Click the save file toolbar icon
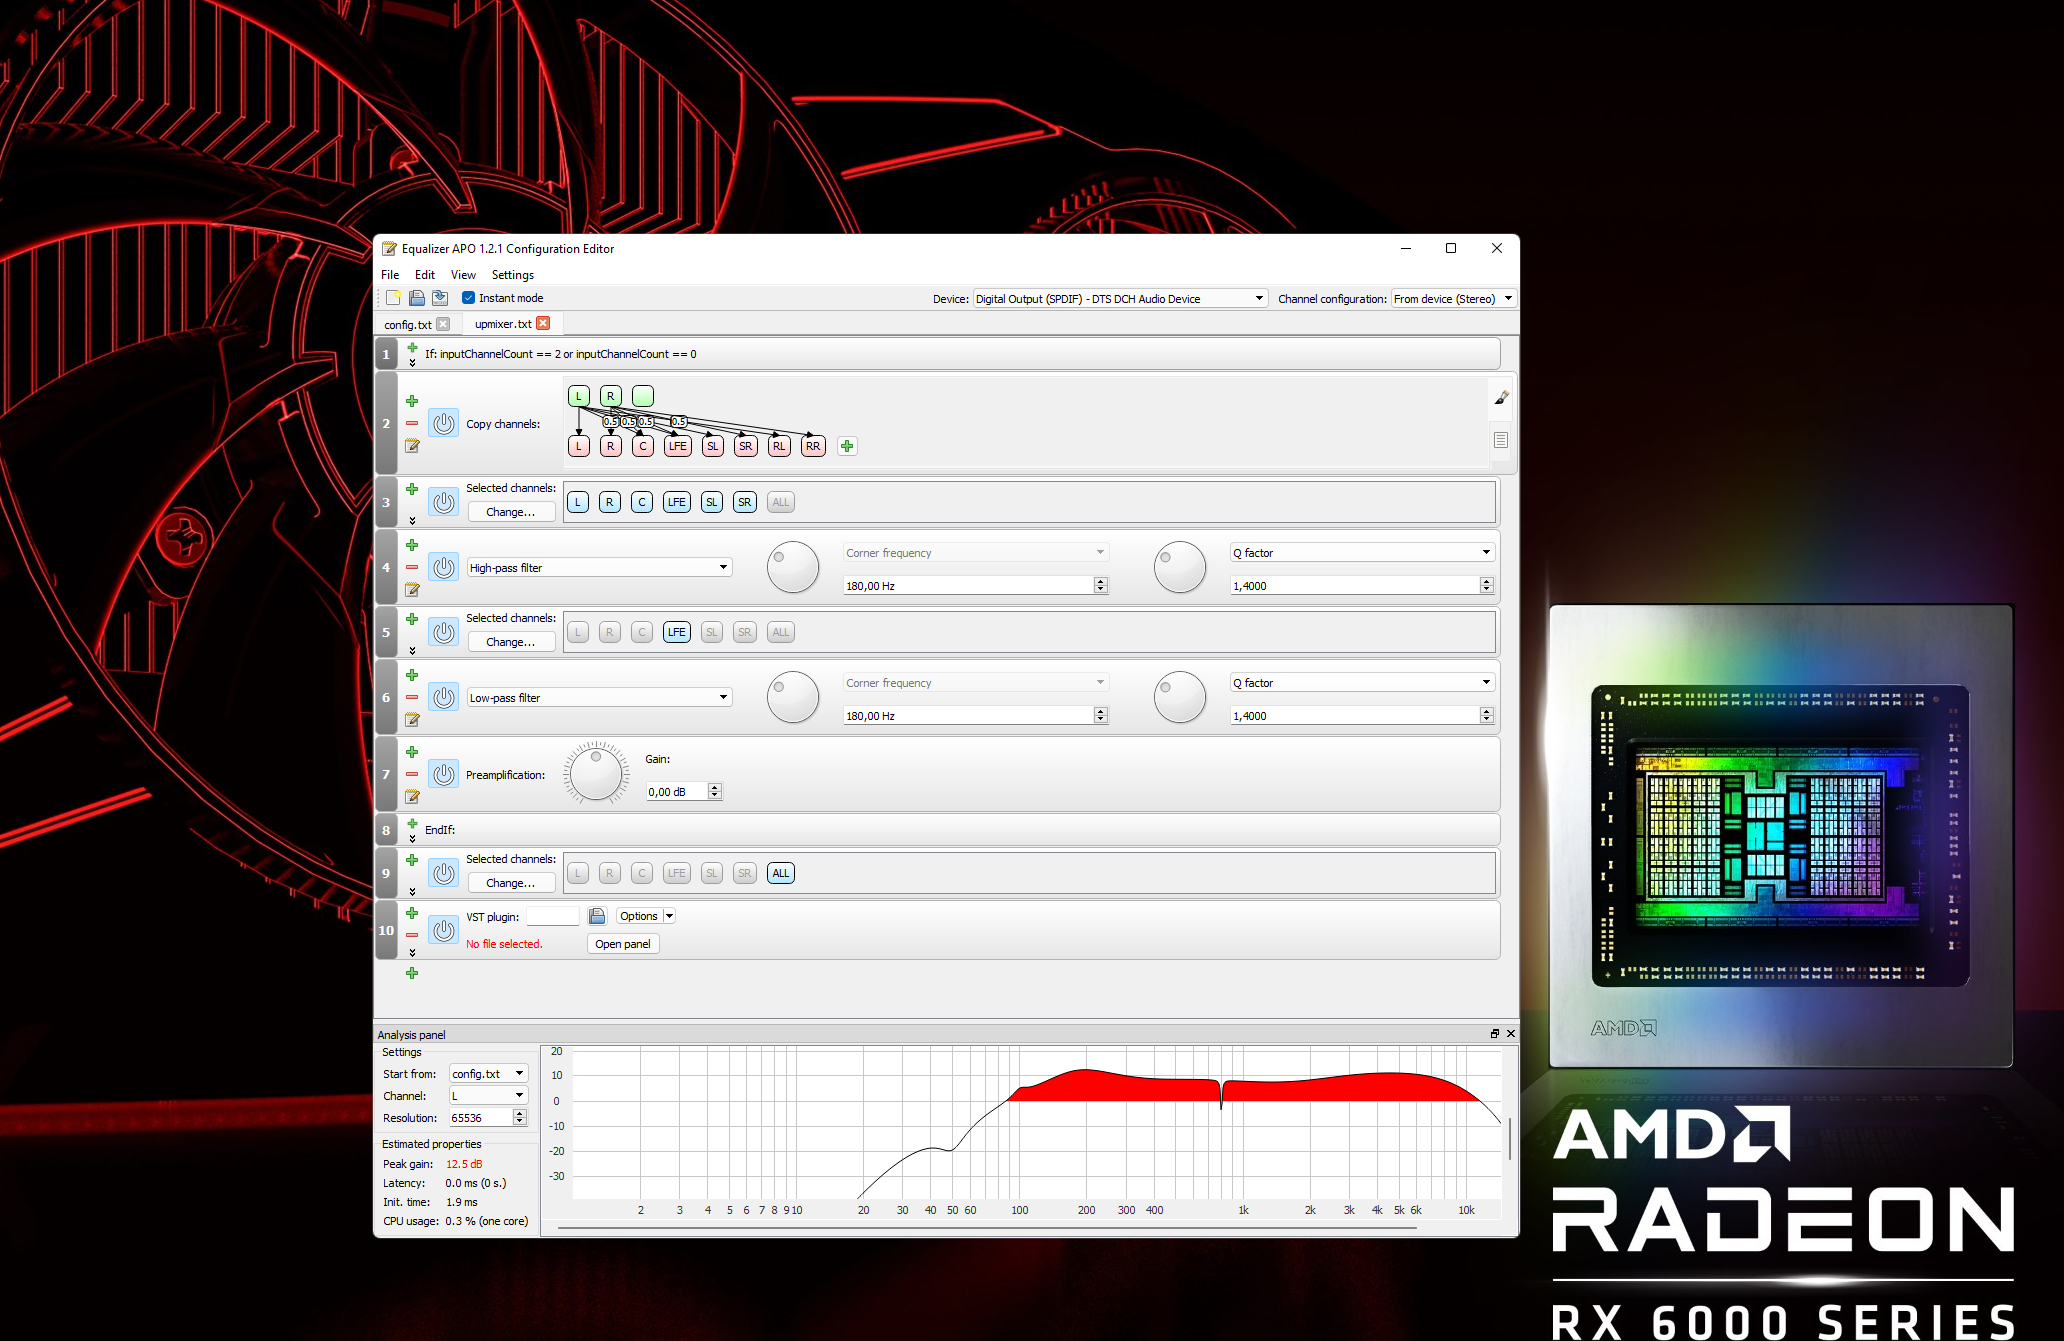Screen dimensions: 2064x1341 click(x=440, y=298)
